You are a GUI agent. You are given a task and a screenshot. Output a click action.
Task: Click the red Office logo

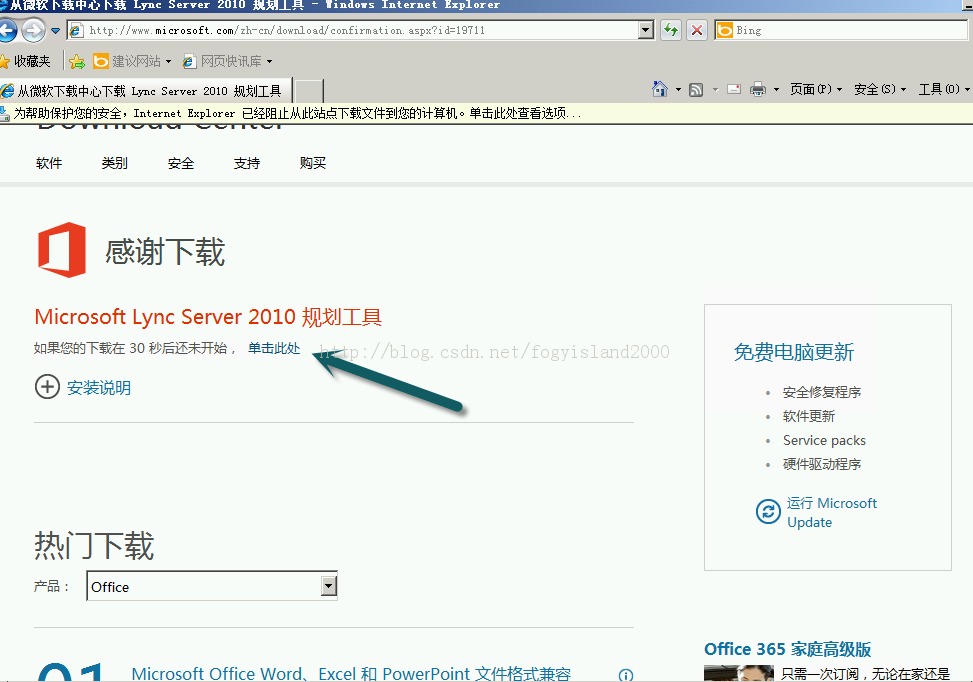point(61,250)
